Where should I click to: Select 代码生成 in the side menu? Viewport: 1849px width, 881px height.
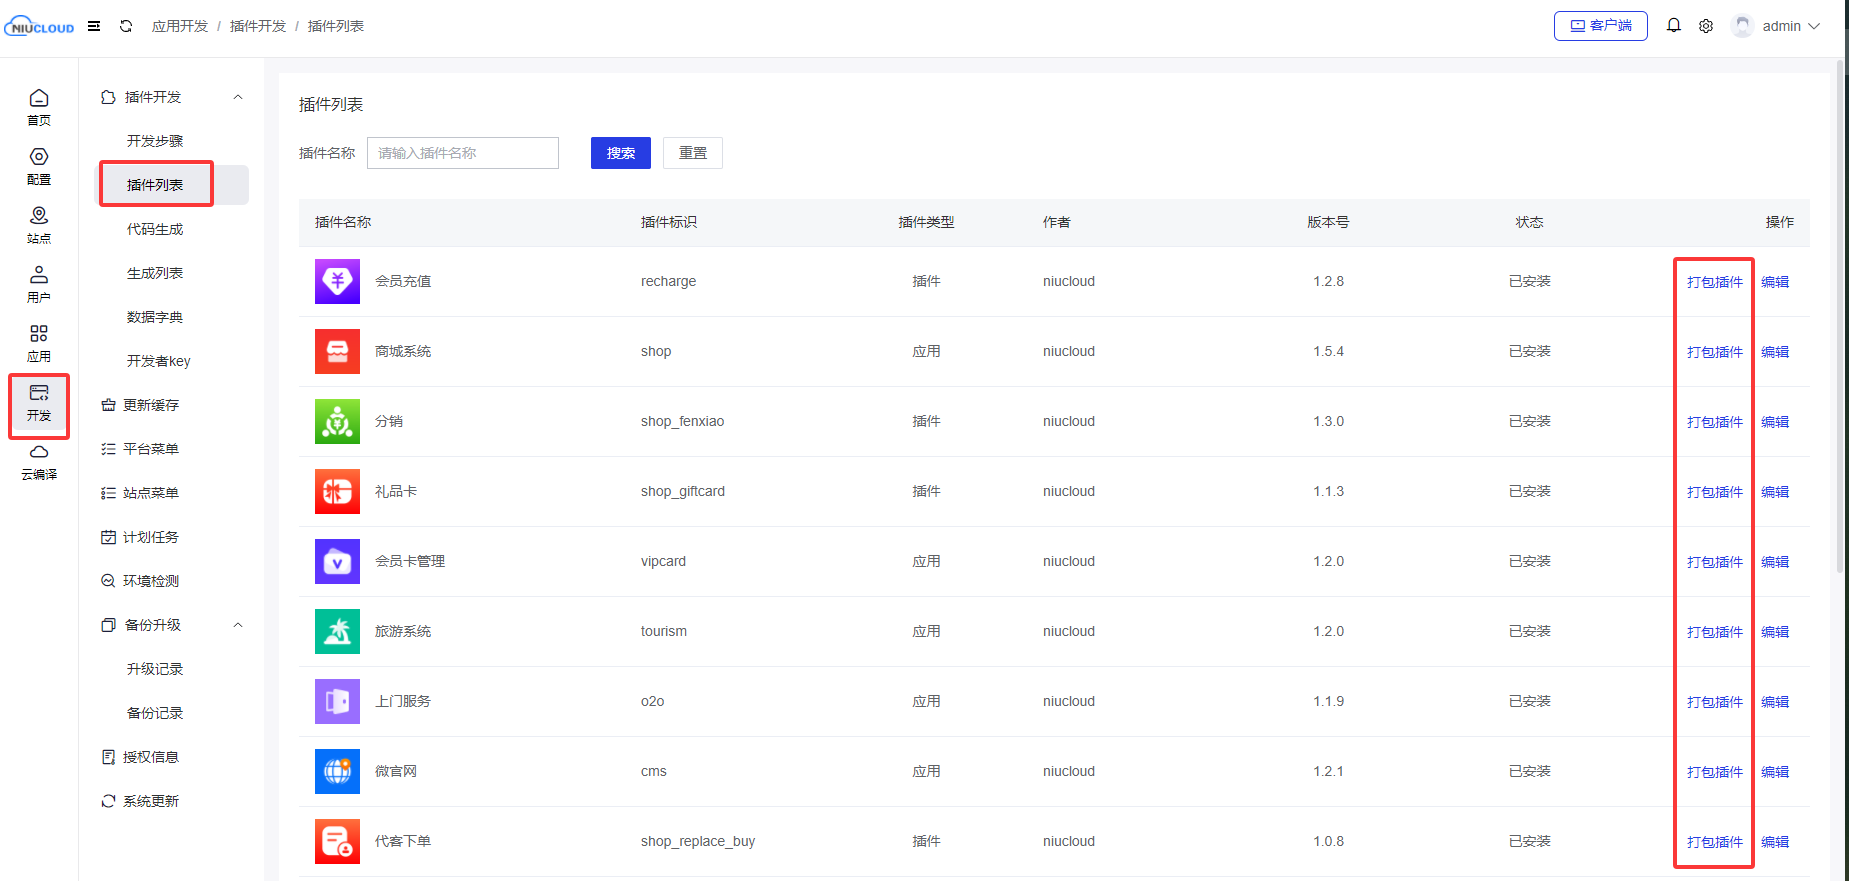(155, 229)
